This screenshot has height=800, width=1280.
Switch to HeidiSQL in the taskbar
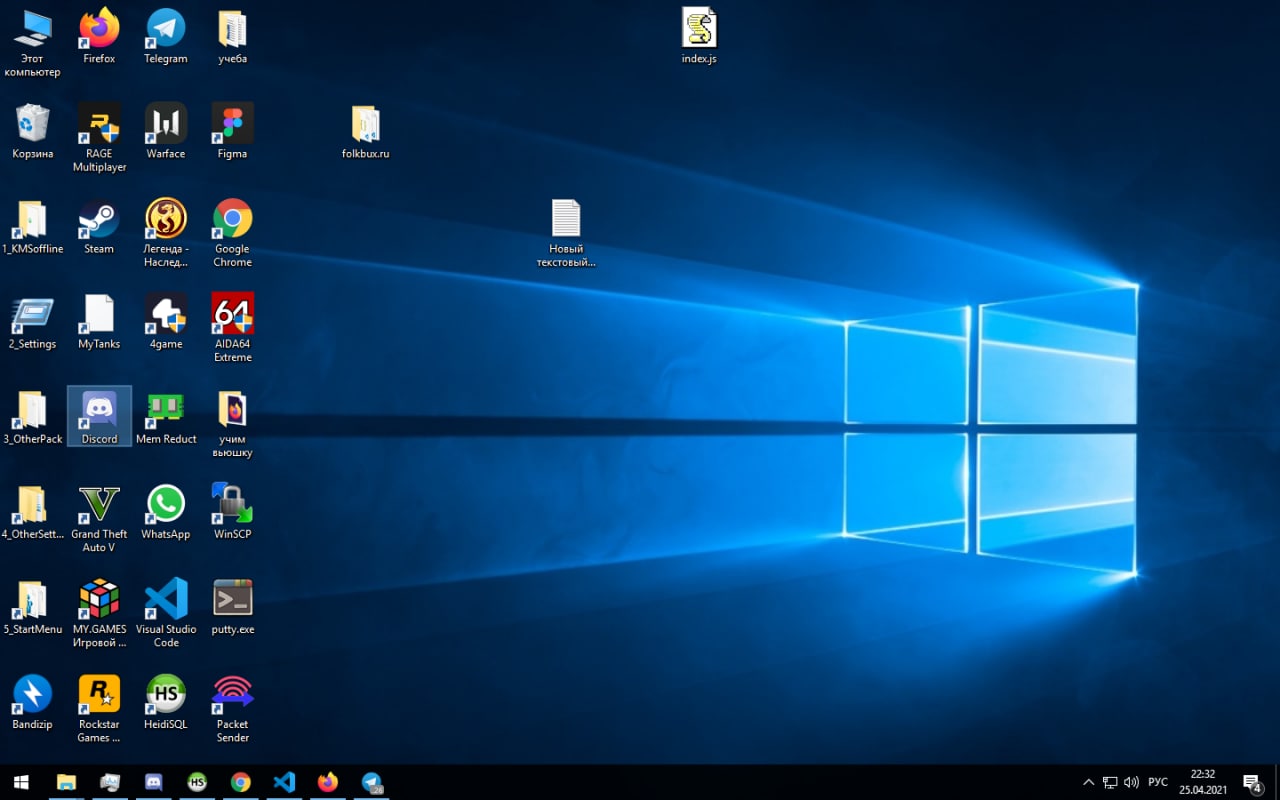[197, 782]
